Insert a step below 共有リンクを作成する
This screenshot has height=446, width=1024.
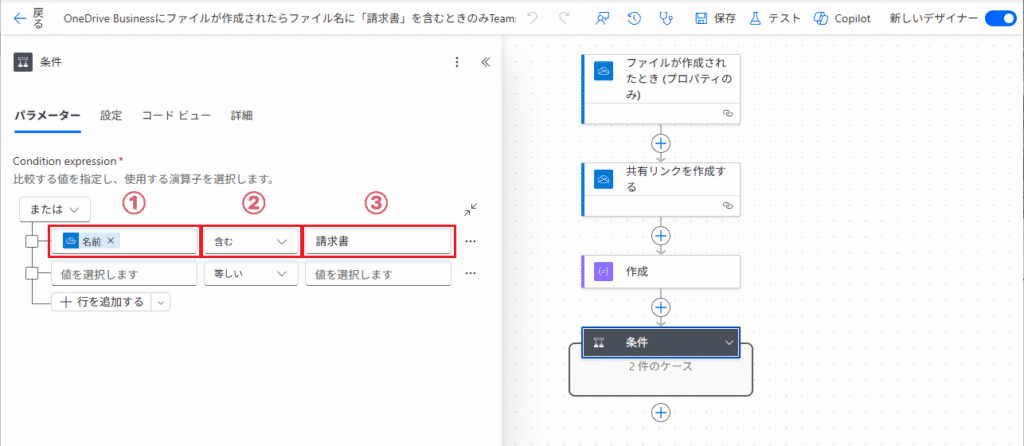coord(662,234)
